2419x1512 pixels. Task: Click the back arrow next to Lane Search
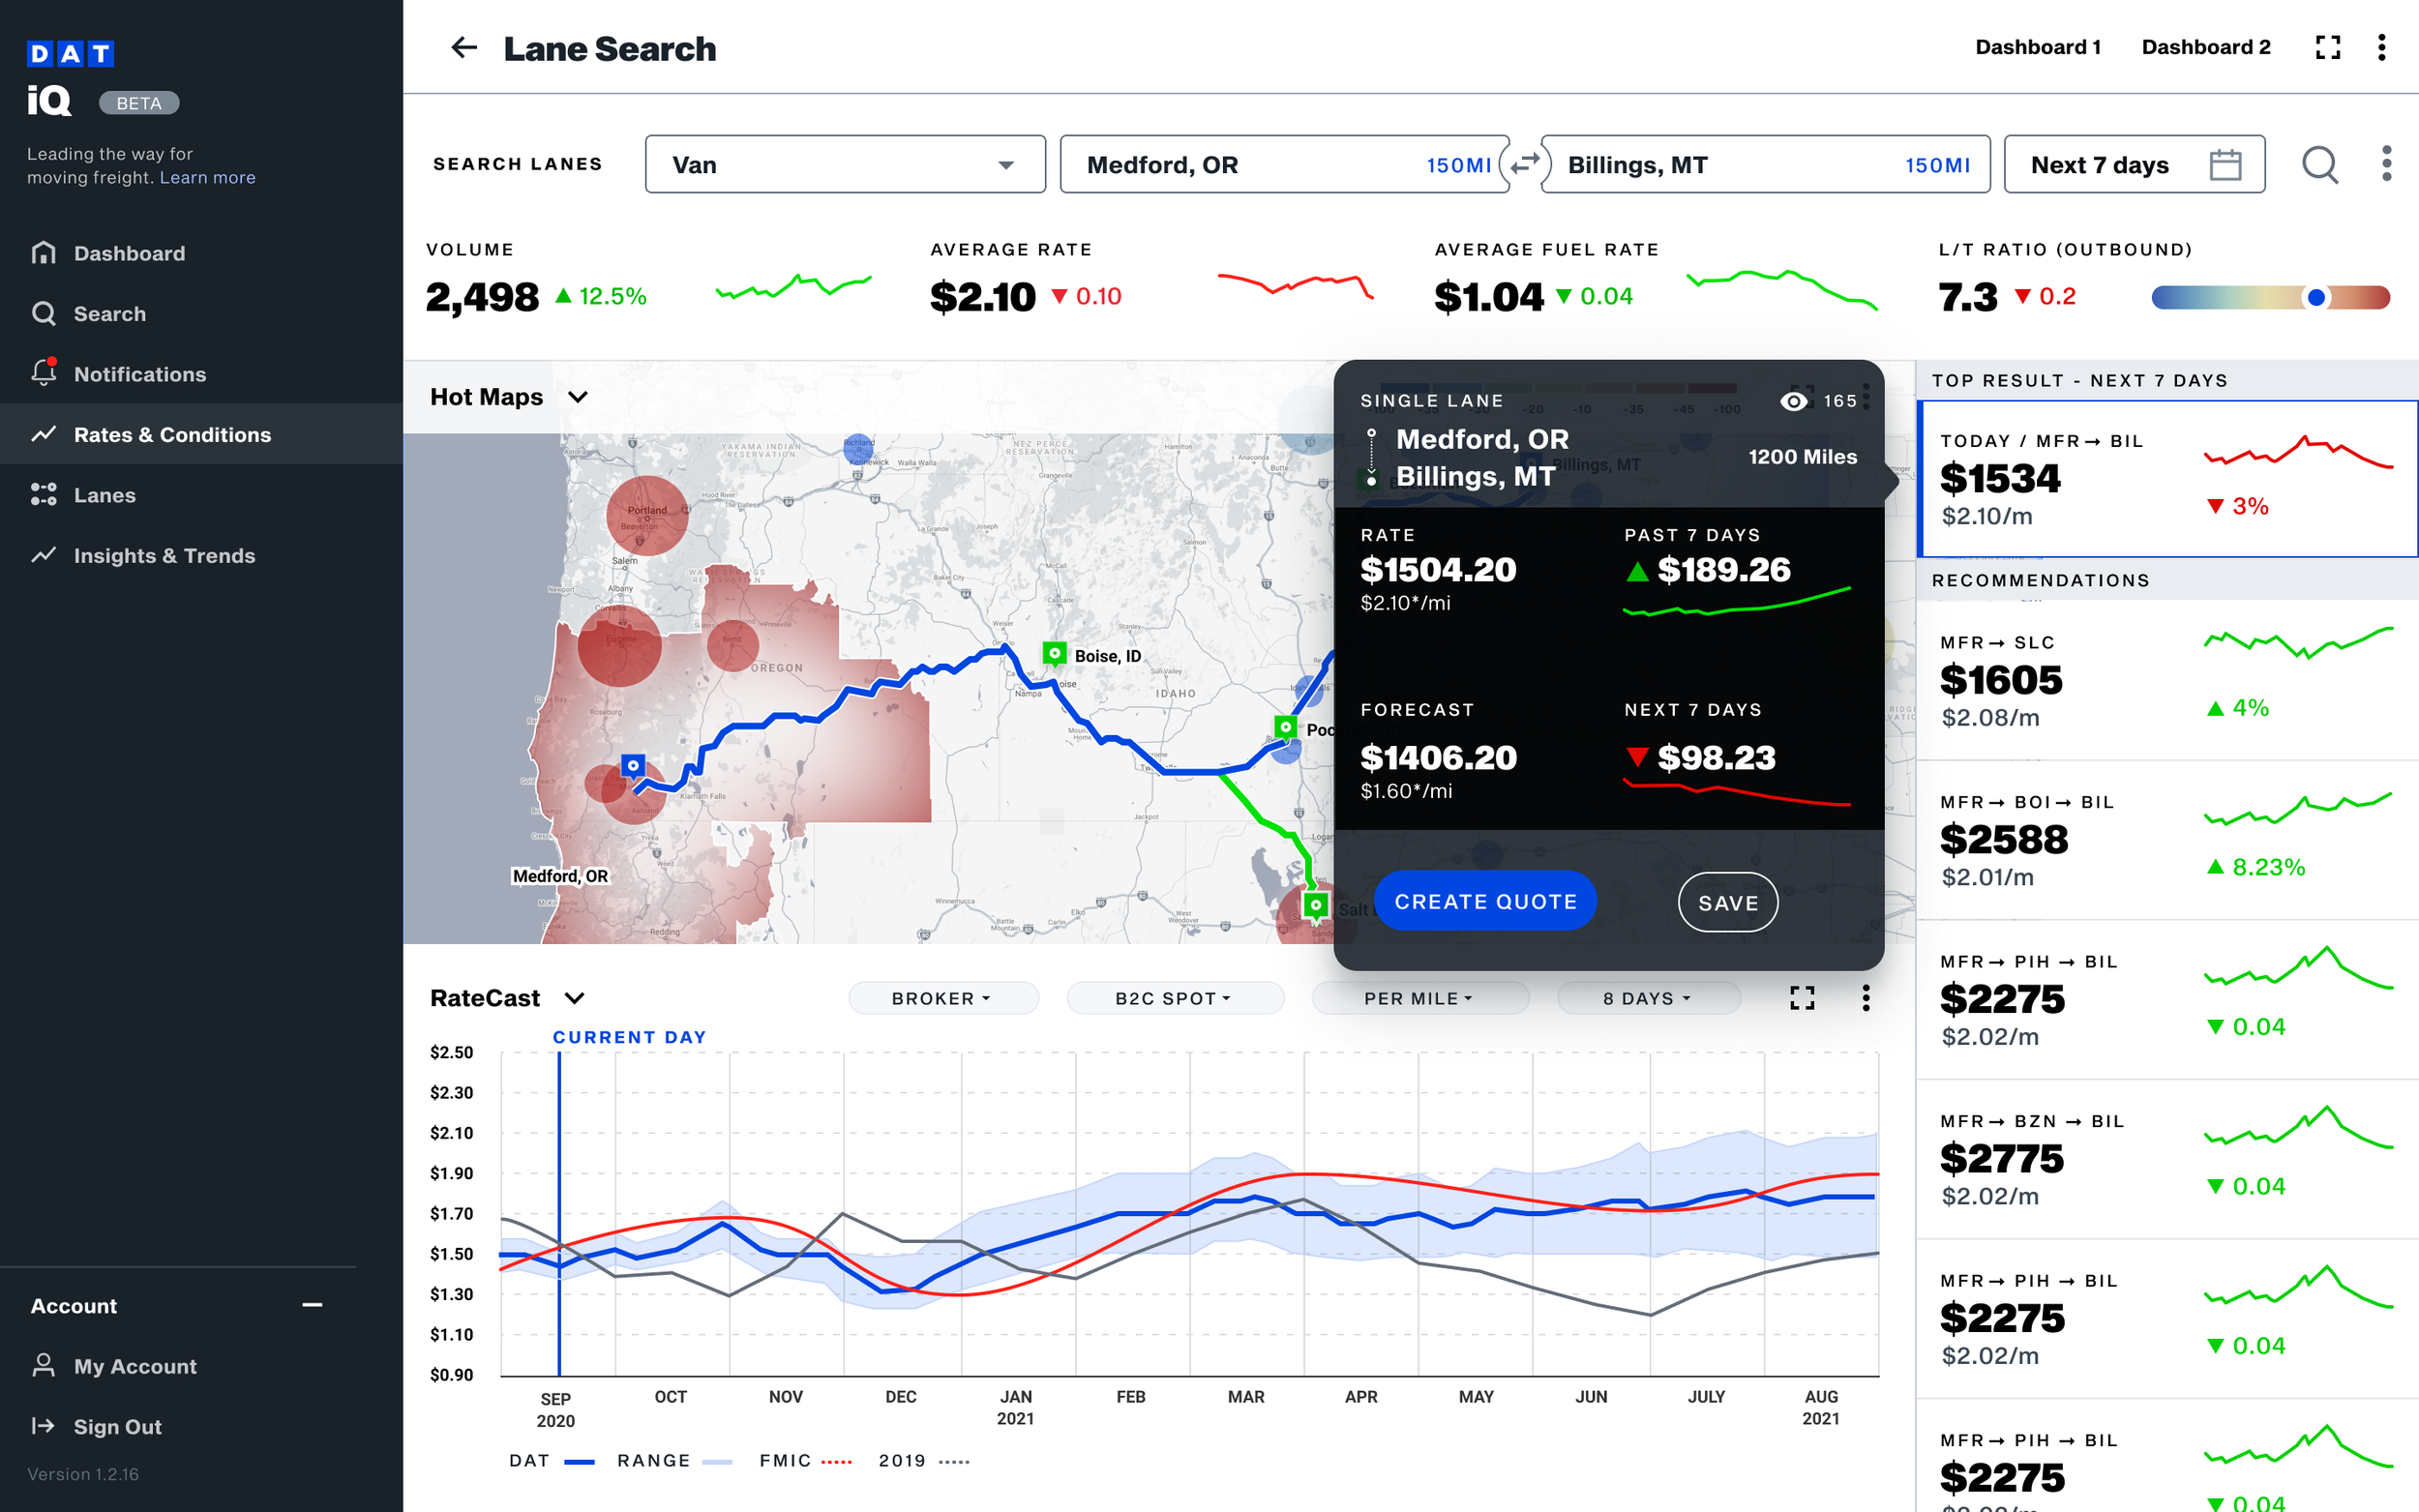point(463,47)
